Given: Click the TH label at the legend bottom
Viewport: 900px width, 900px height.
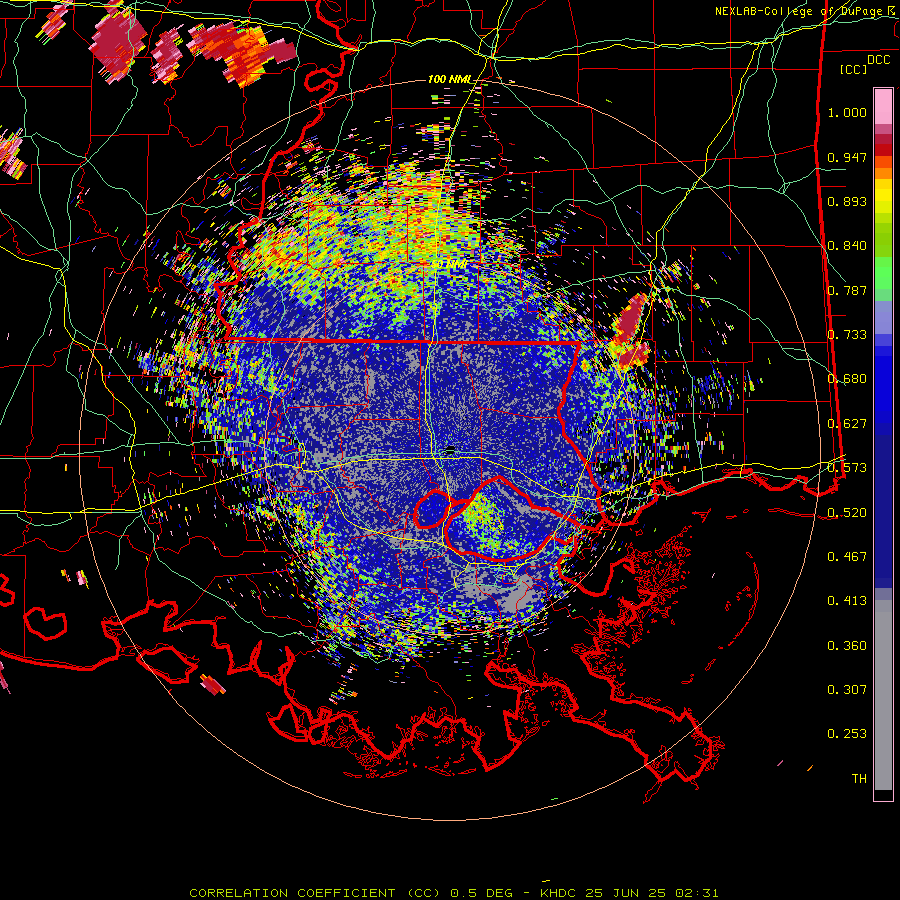Looking at the screenshot, I should pyautogui.click(x=859, y=778).
